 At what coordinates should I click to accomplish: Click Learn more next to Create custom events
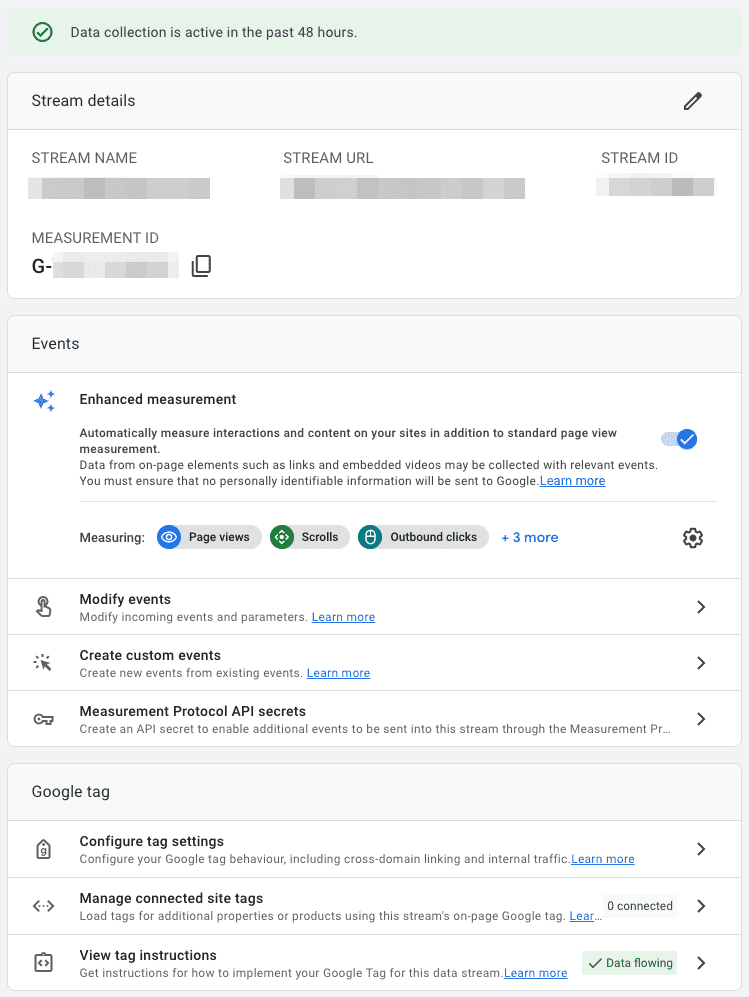pyautogui.click(x=338, y=672)
